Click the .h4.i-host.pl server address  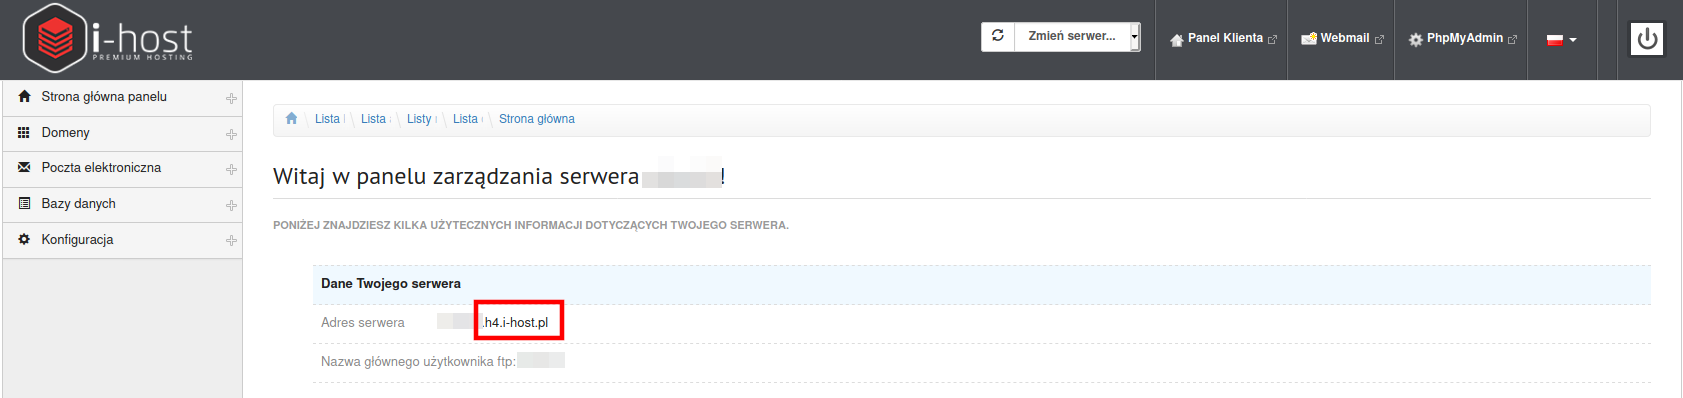tap(516, 323)
